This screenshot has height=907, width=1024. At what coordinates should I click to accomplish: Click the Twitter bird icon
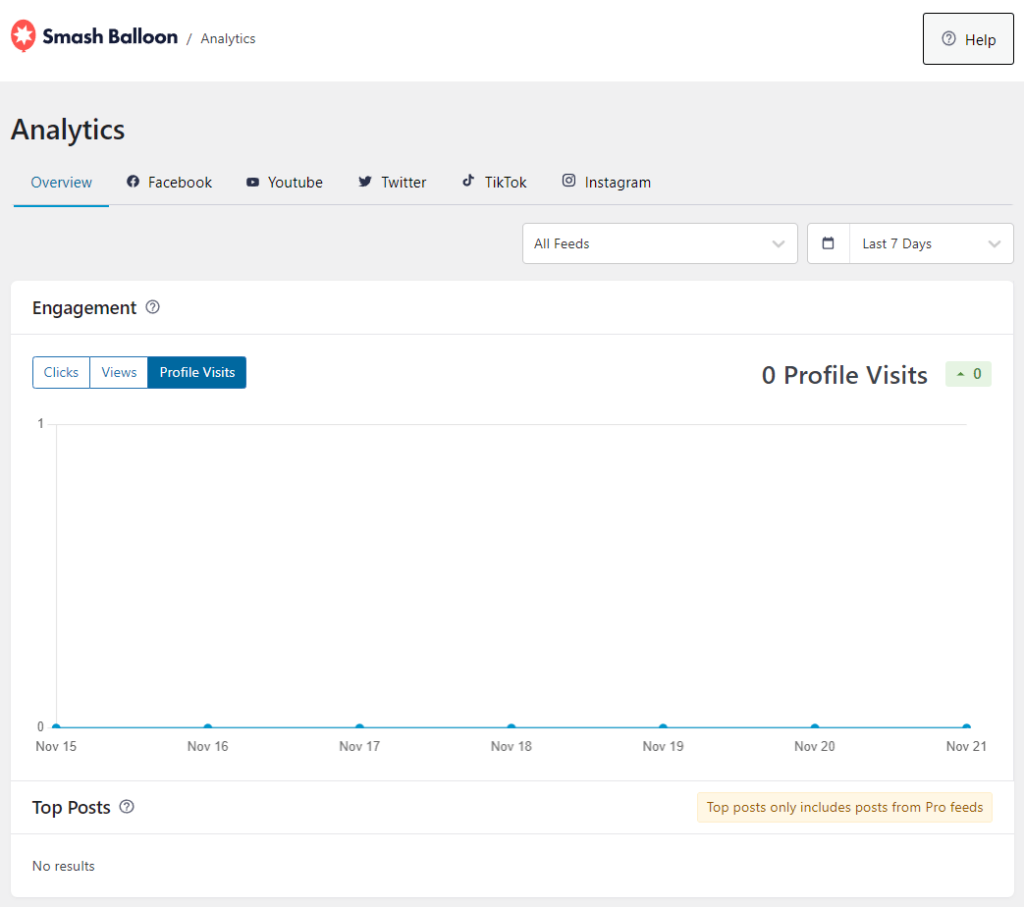point(366,182)
